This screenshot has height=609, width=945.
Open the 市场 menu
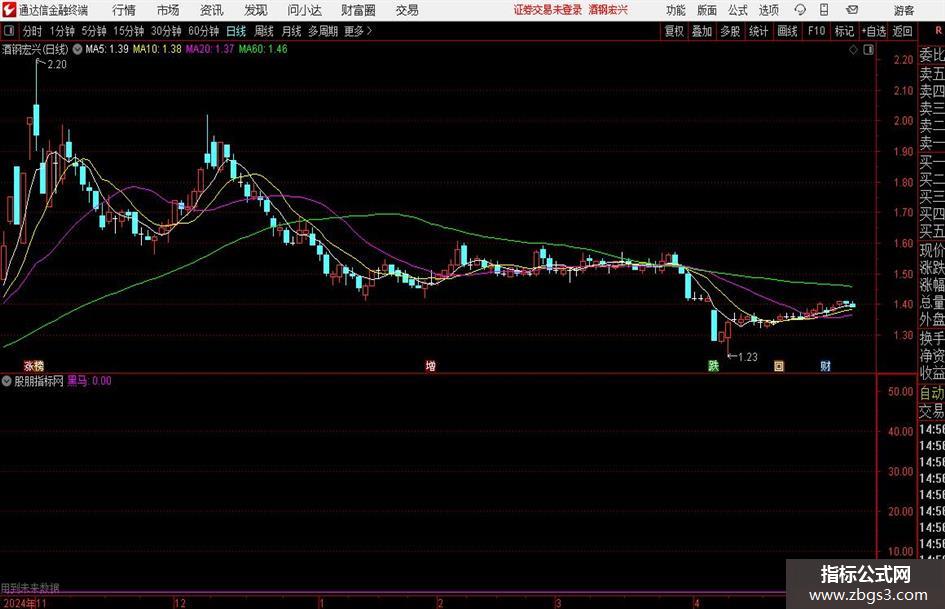(x=168, y=10)
